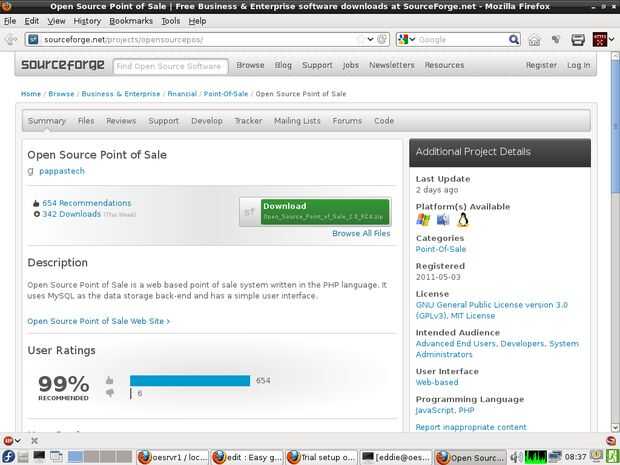Viewport: 620px width, 465px height.
Task: Click the green Download button
Action: point(325,212)
